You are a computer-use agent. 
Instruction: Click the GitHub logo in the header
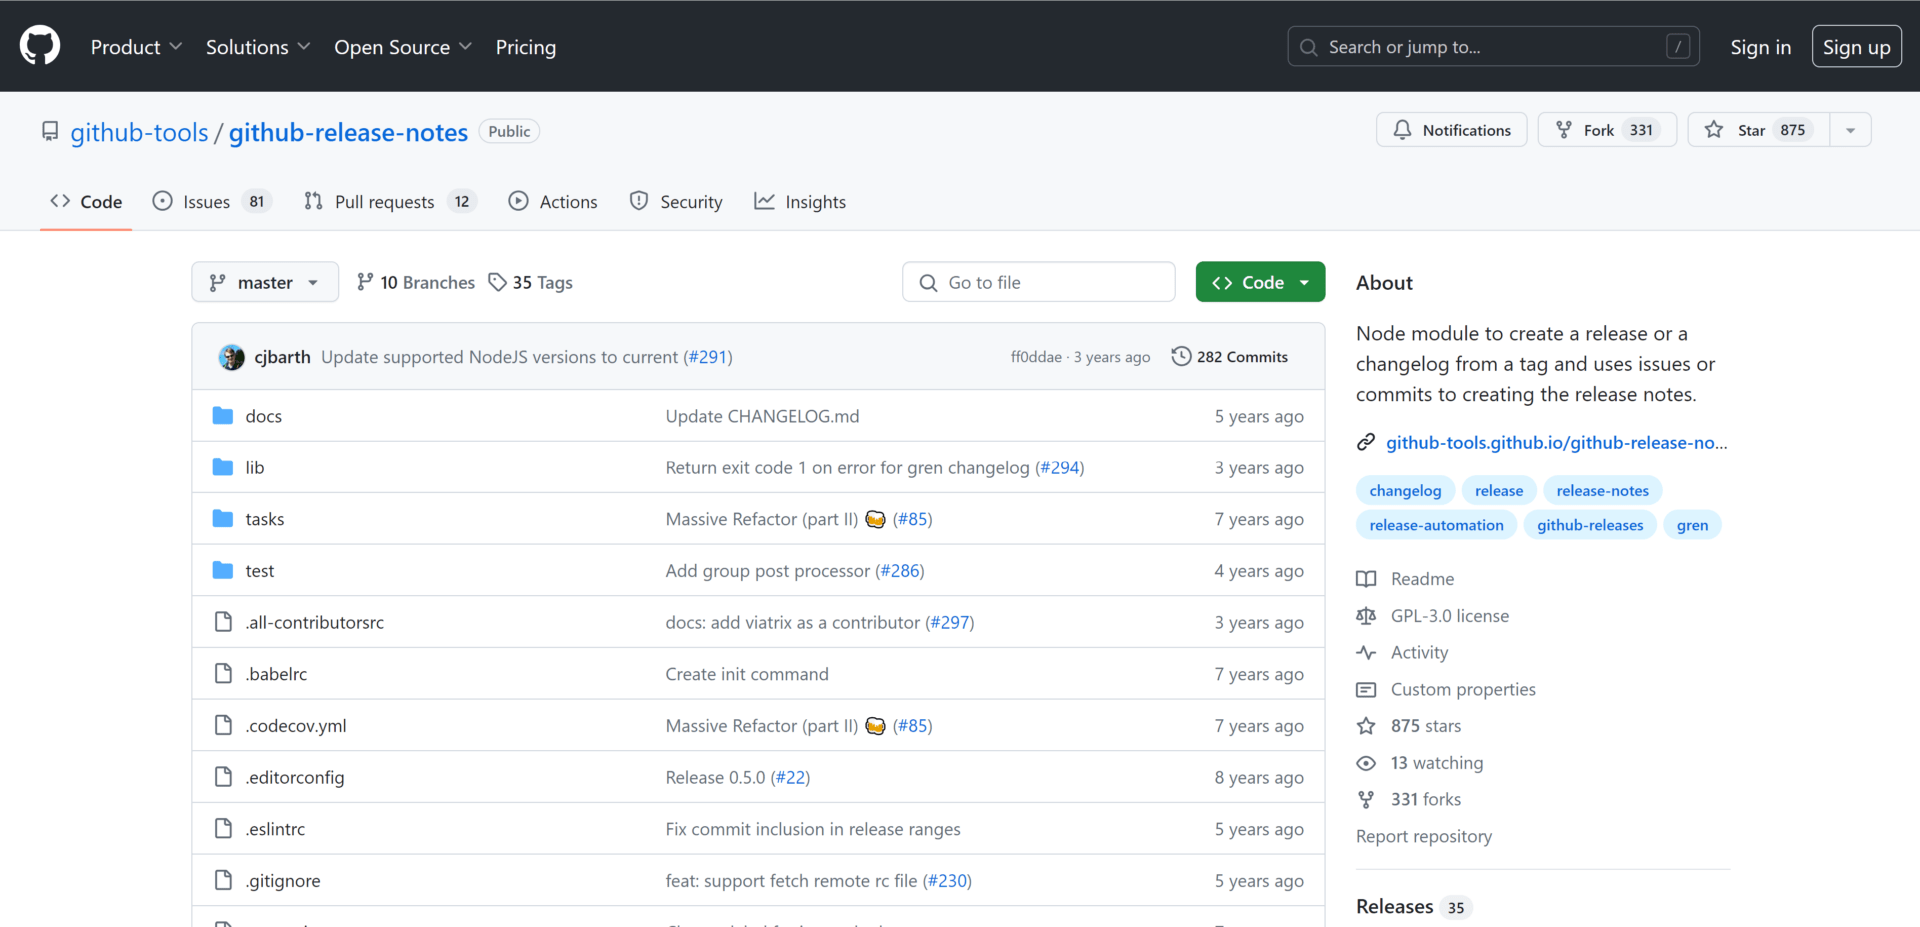click(39, 45)
